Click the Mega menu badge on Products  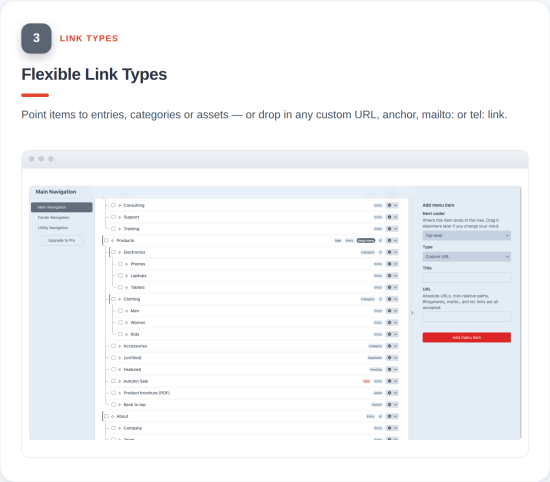(x=366, y=241)
